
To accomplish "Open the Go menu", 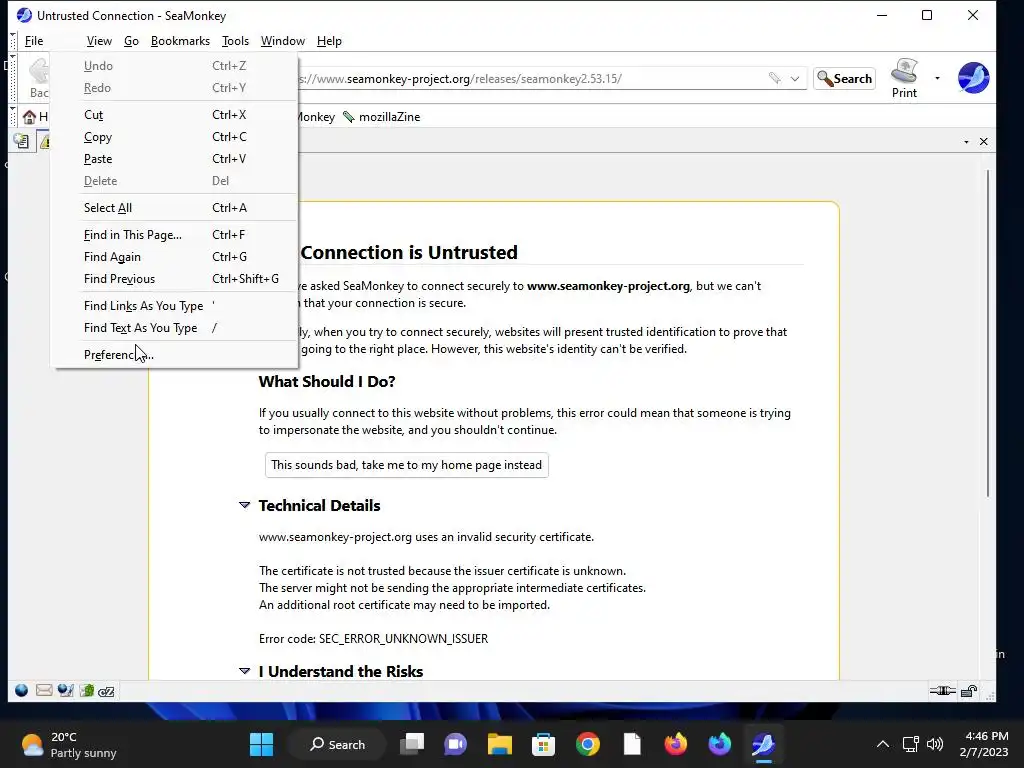I will tap(131, 40).
